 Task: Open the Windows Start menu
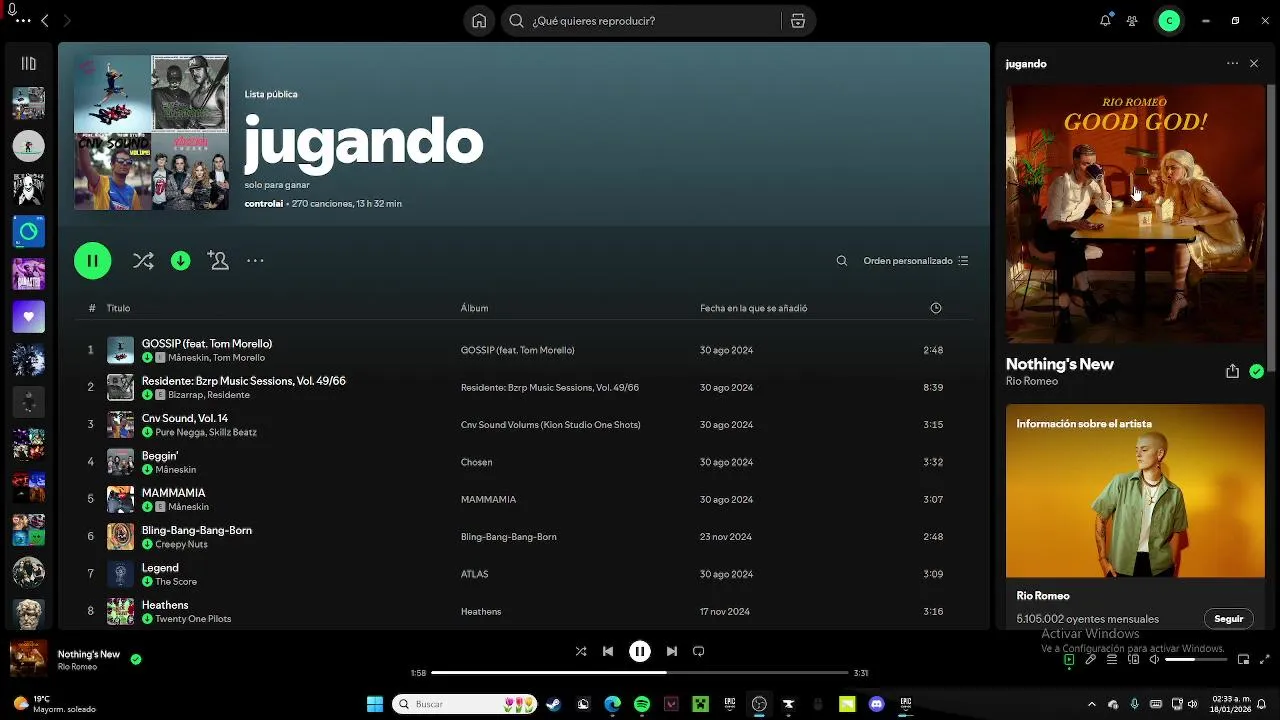[x=375, y=704]
